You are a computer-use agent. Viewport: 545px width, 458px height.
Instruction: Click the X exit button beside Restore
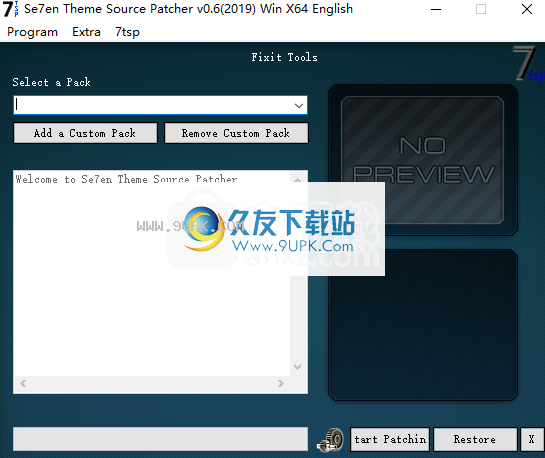click(532, 440)
